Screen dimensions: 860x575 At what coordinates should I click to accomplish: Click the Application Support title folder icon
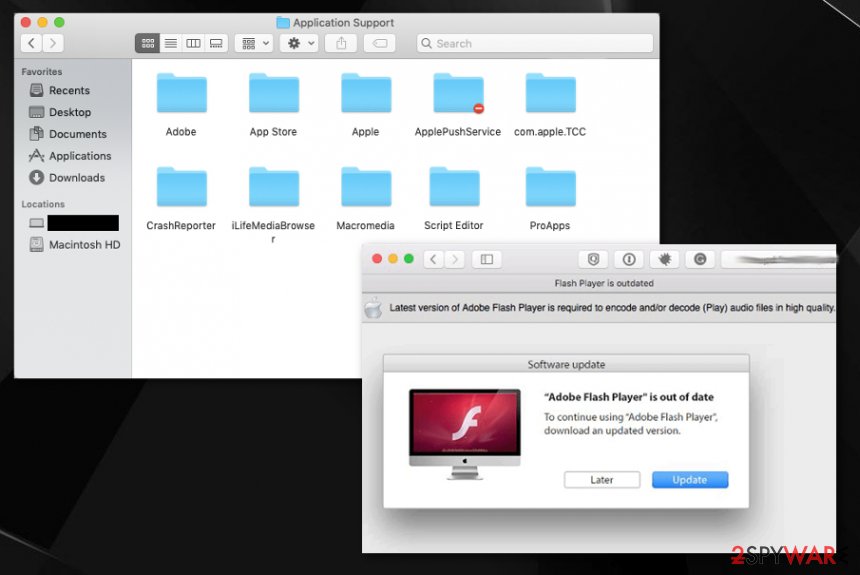283,22
